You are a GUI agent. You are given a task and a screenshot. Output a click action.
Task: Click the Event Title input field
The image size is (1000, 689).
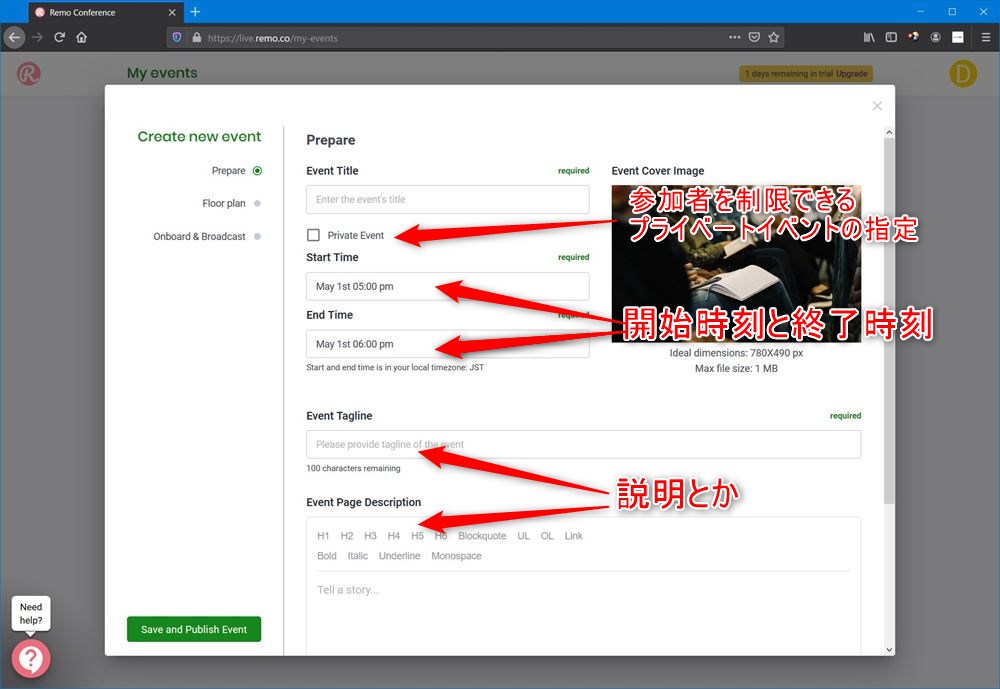[x=448, y=200]
